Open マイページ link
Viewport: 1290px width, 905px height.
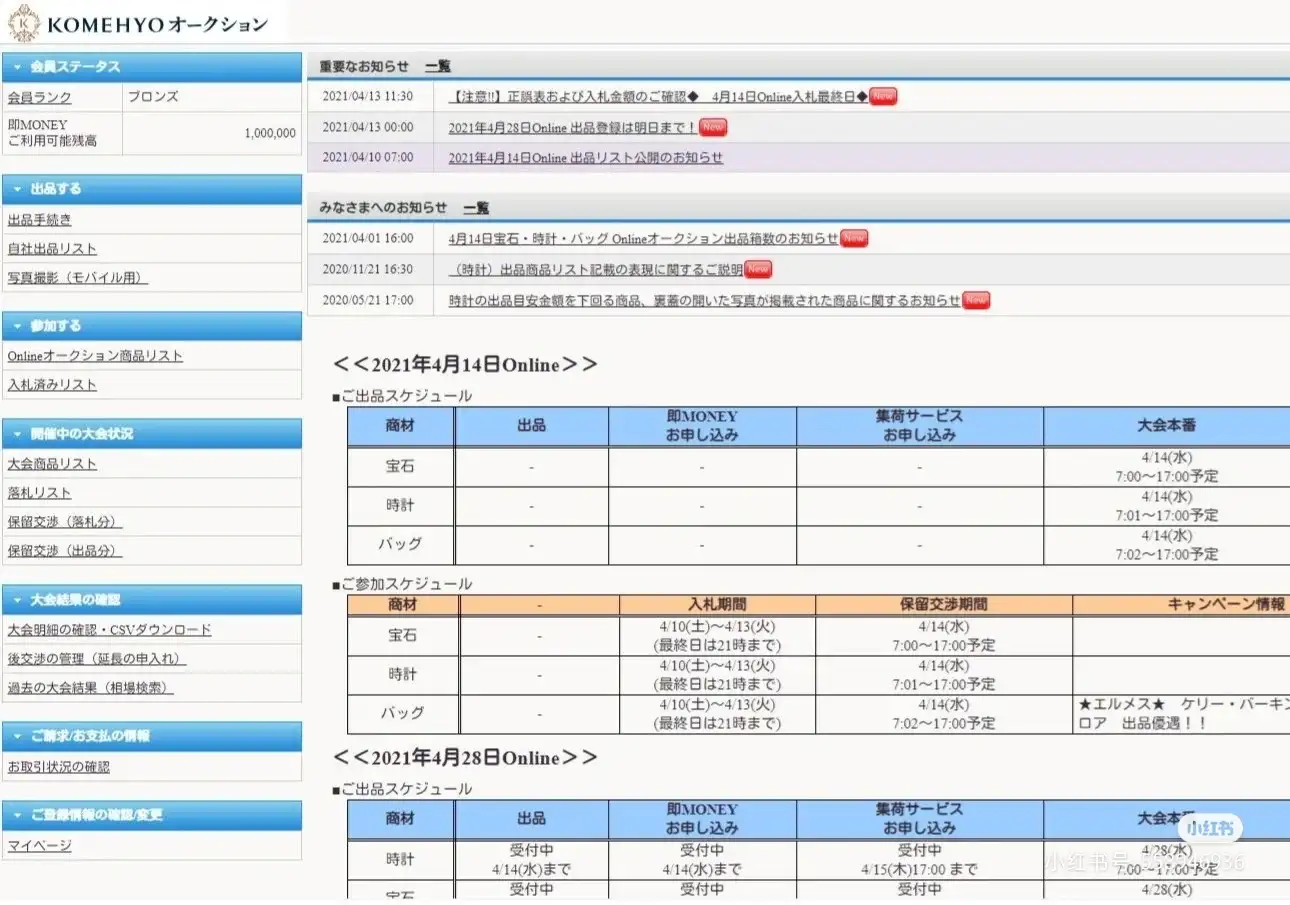[39, 846]
